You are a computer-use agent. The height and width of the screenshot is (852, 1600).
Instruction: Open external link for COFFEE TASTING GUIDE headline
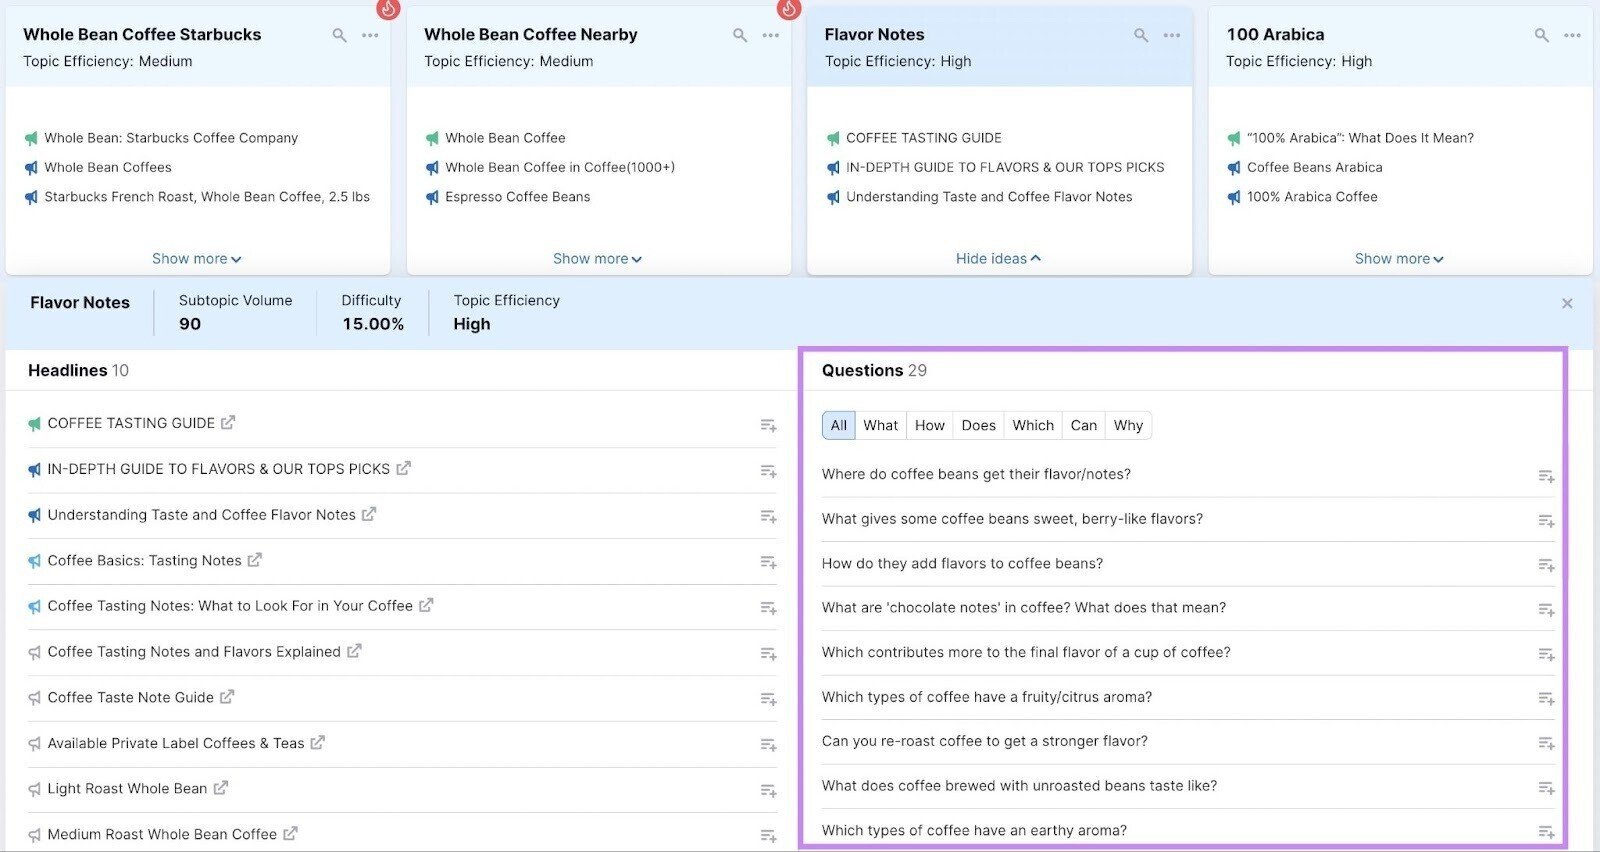point(228,422)
